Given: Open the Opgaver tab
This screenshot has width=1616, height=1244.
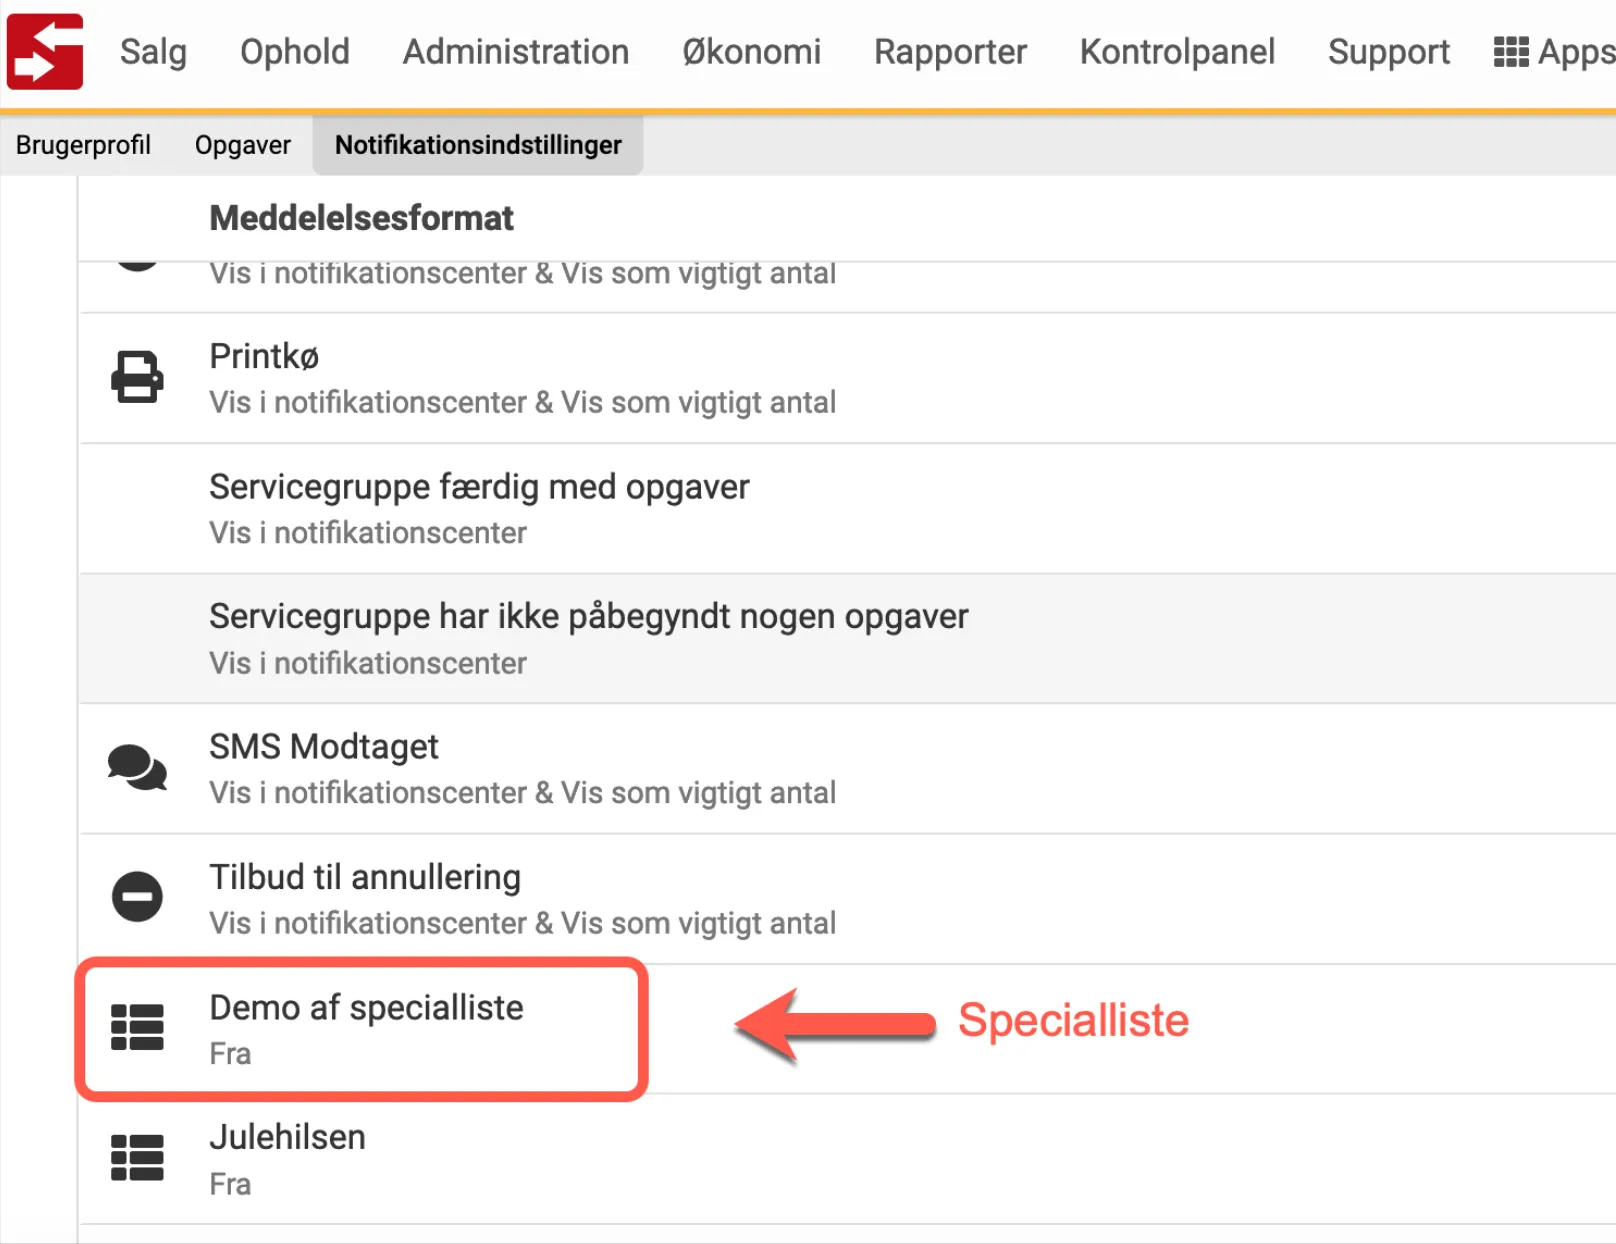Looking at the screenshot, I should coord(242,145).
